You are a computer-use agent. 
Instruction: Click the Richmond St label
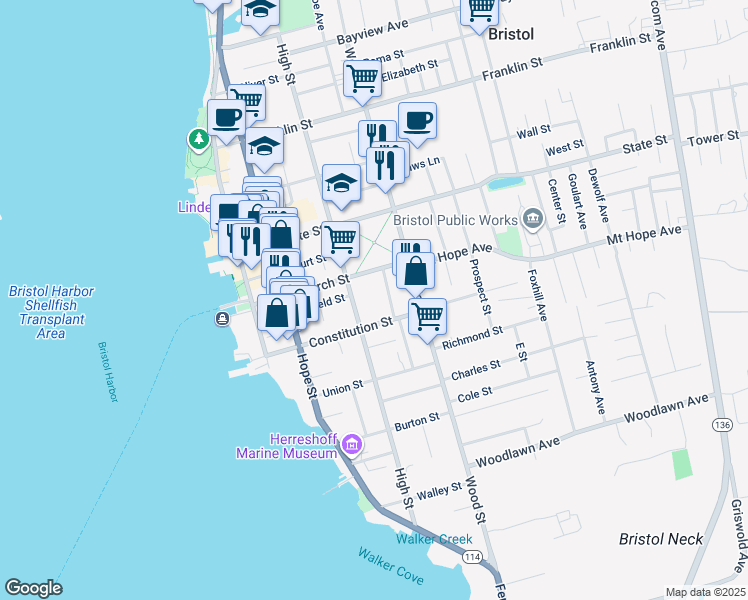(x=472, y=337)
